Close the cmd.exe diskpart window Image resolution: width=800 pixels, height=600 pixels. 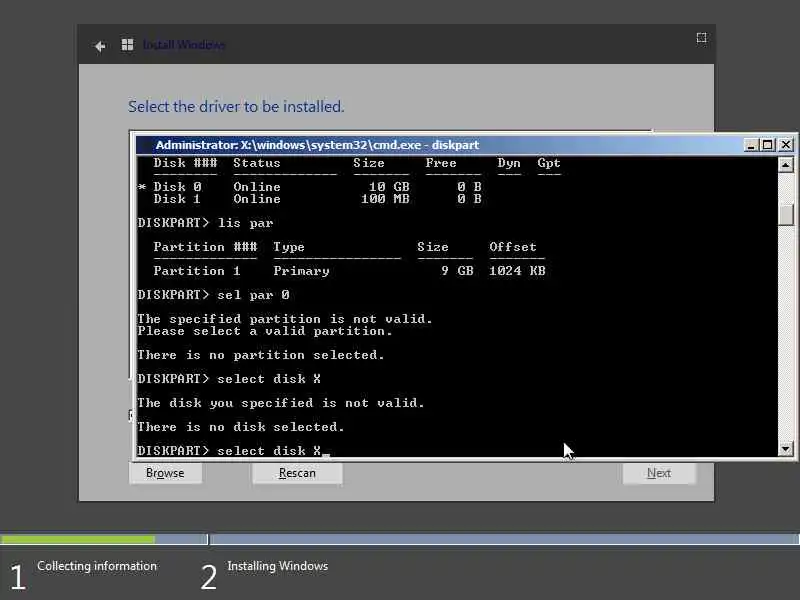pos(786,145)
